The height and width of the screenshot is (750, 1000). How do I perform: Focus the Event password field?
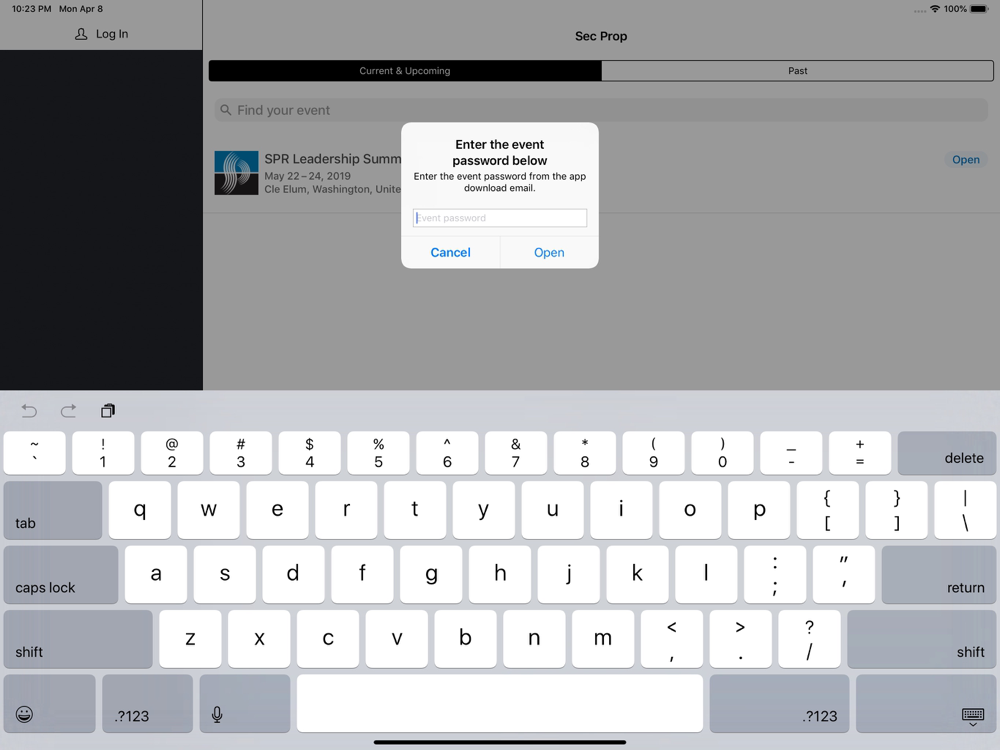(x=500, y=218)
